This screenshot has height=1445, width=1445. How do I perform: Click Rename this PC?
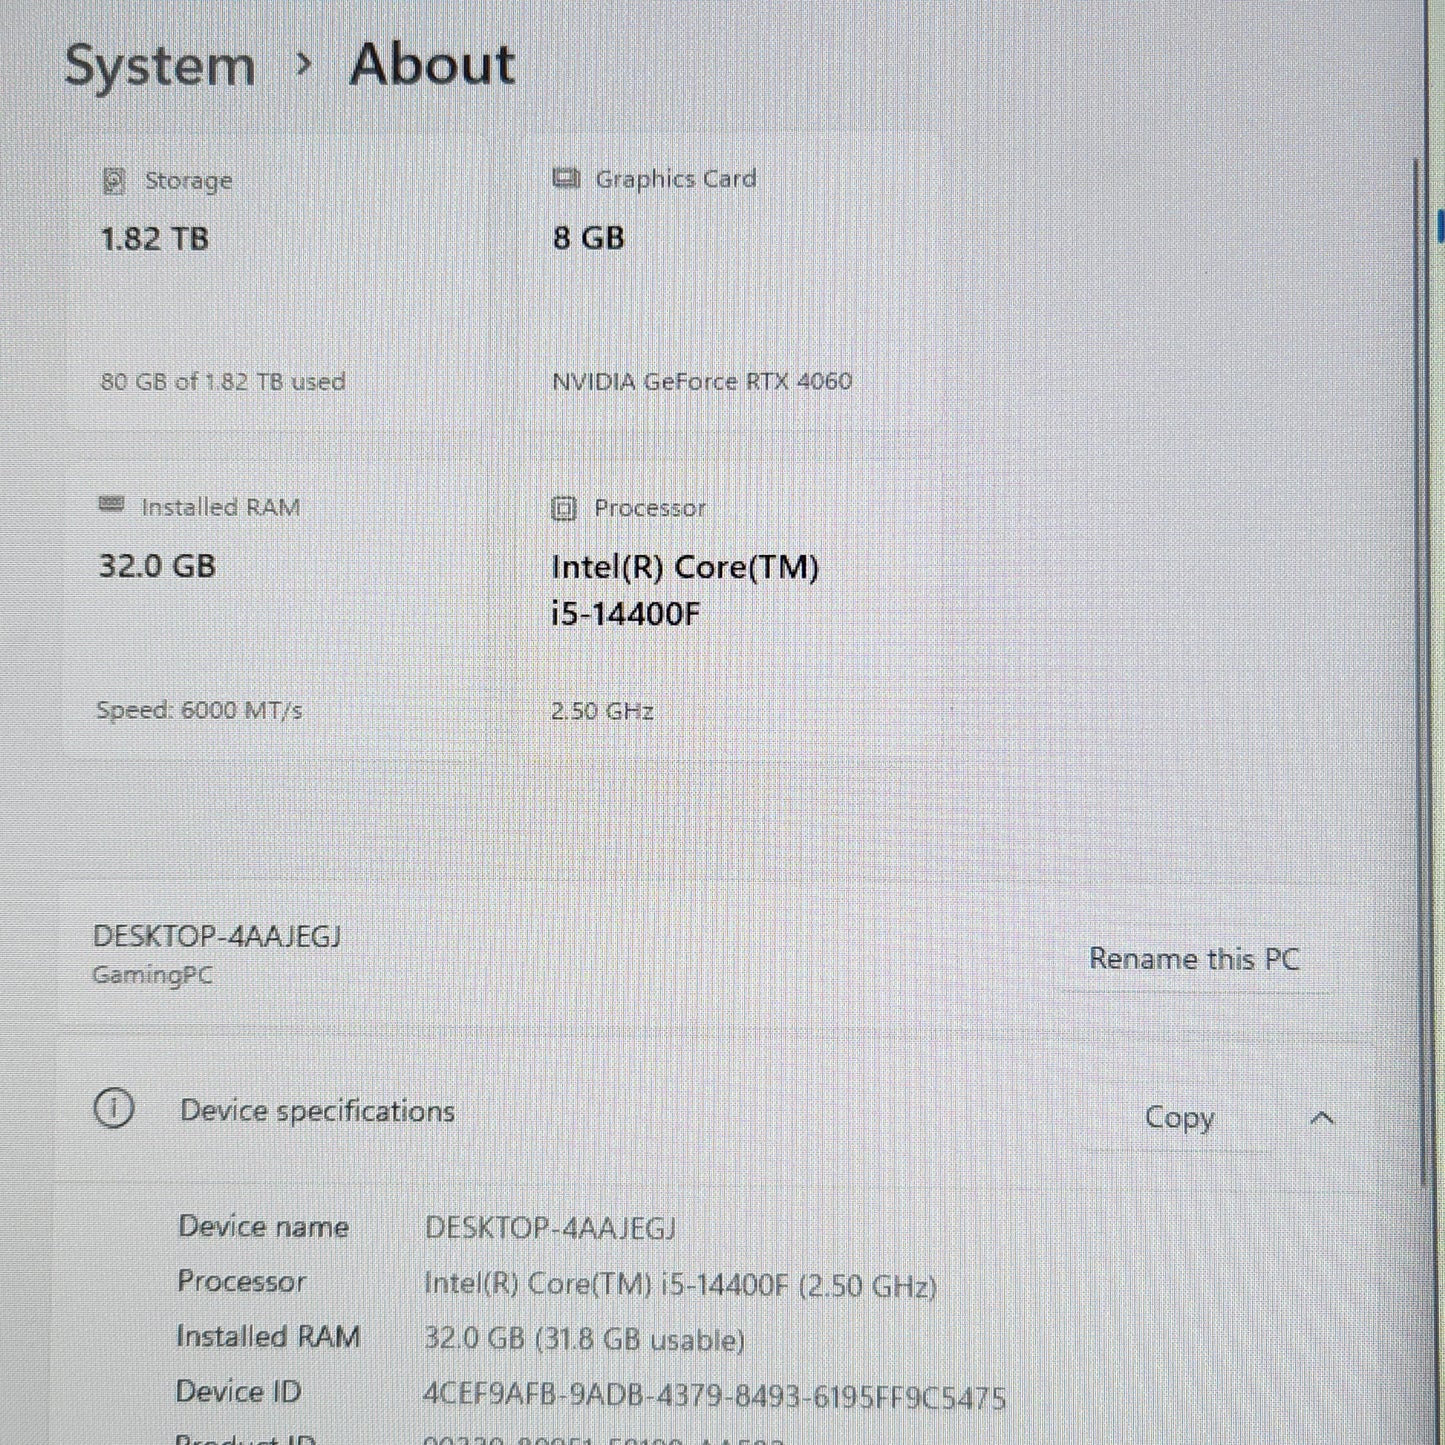1196,958
